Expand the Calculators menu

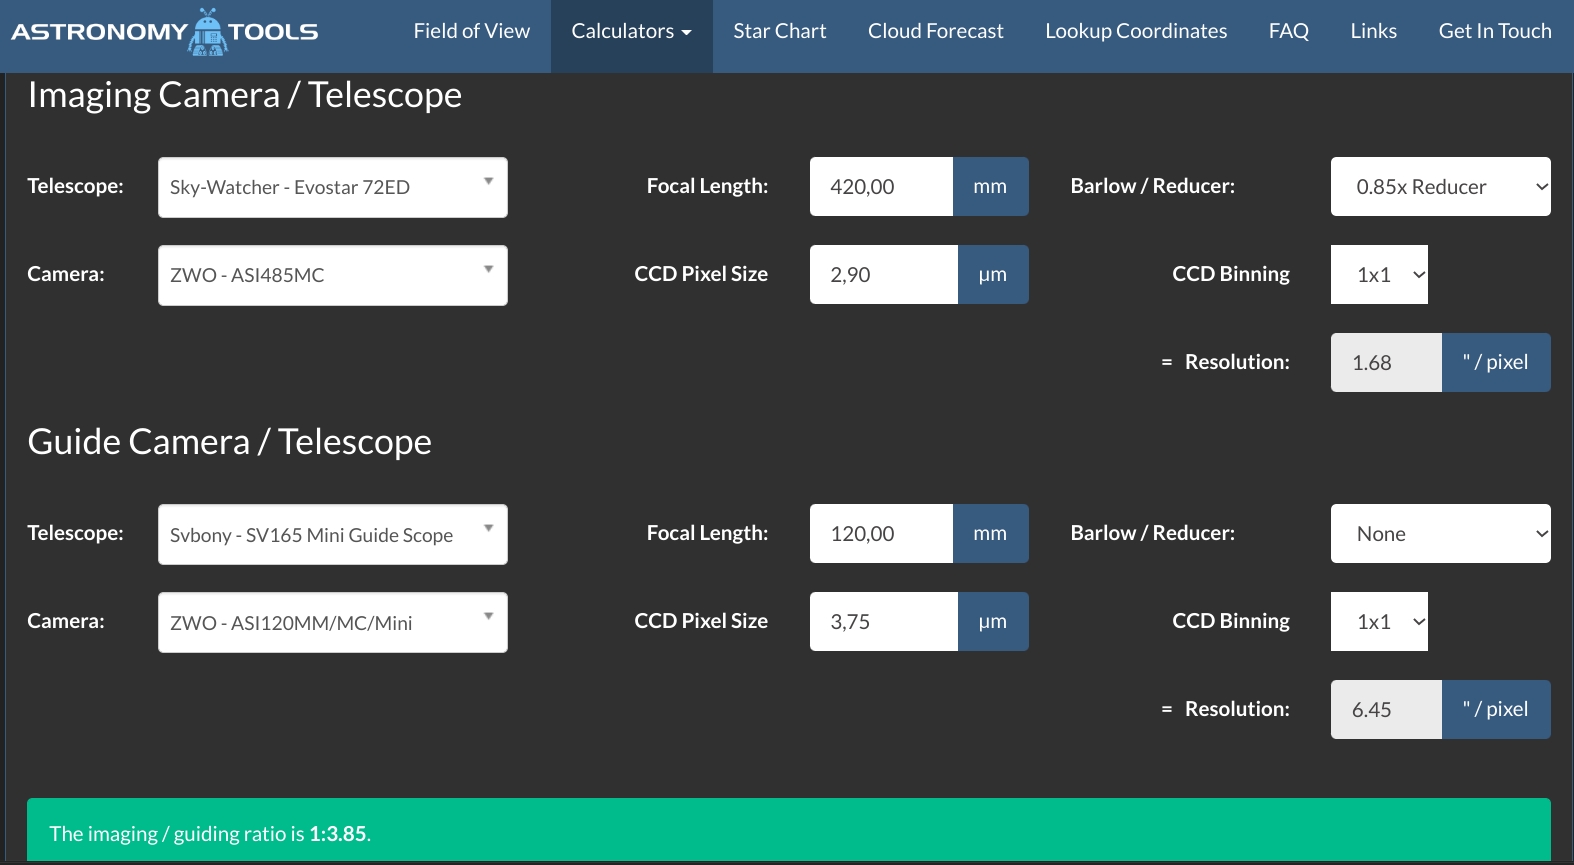point(631,32)
